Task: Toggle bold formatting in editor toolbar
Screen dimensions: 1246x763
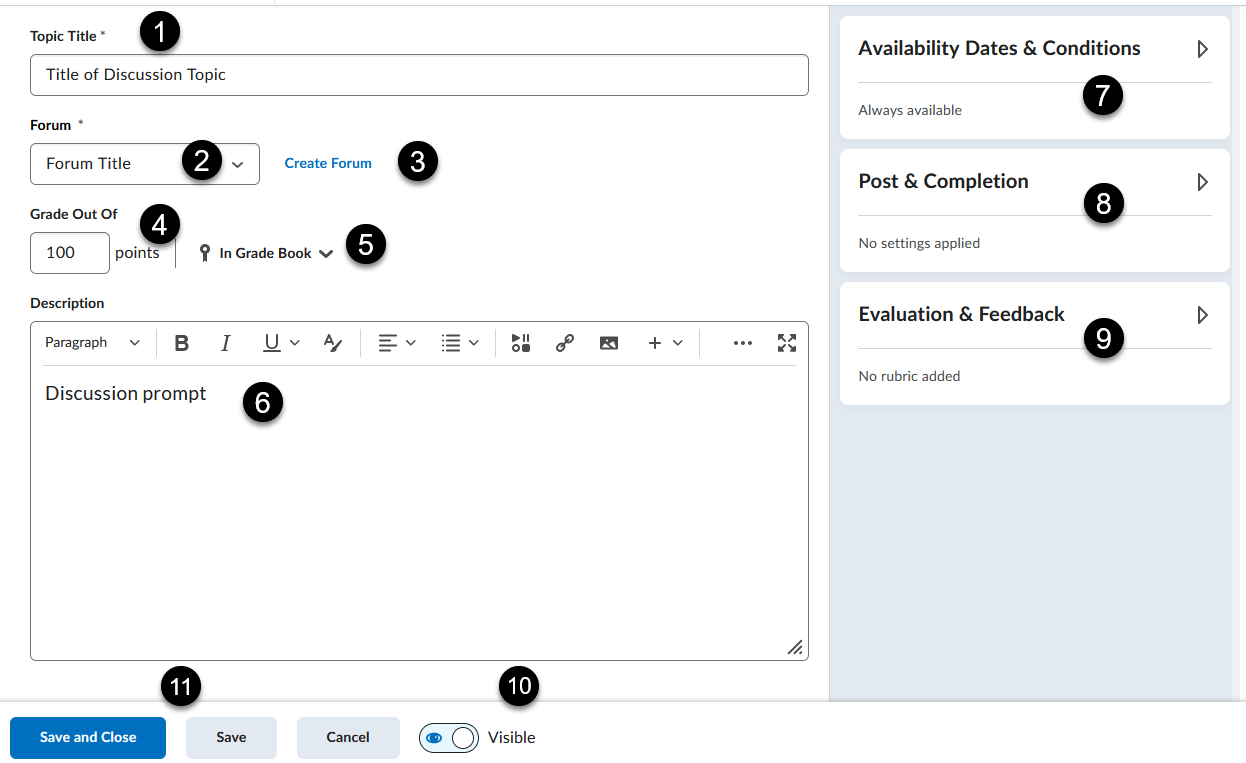Action: tap(181, 343)
